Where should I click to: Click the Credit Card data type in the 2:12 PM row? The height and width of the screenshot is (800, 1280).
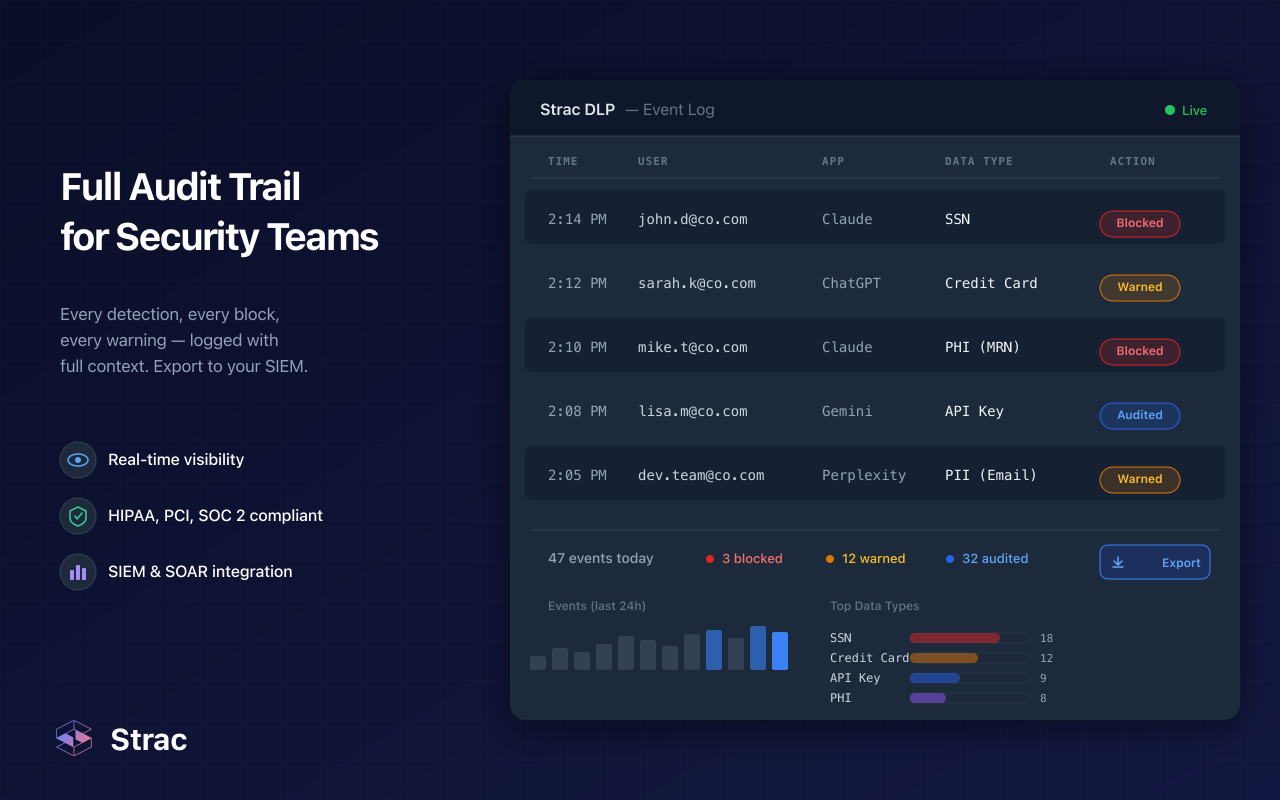[x=991, y=283]
